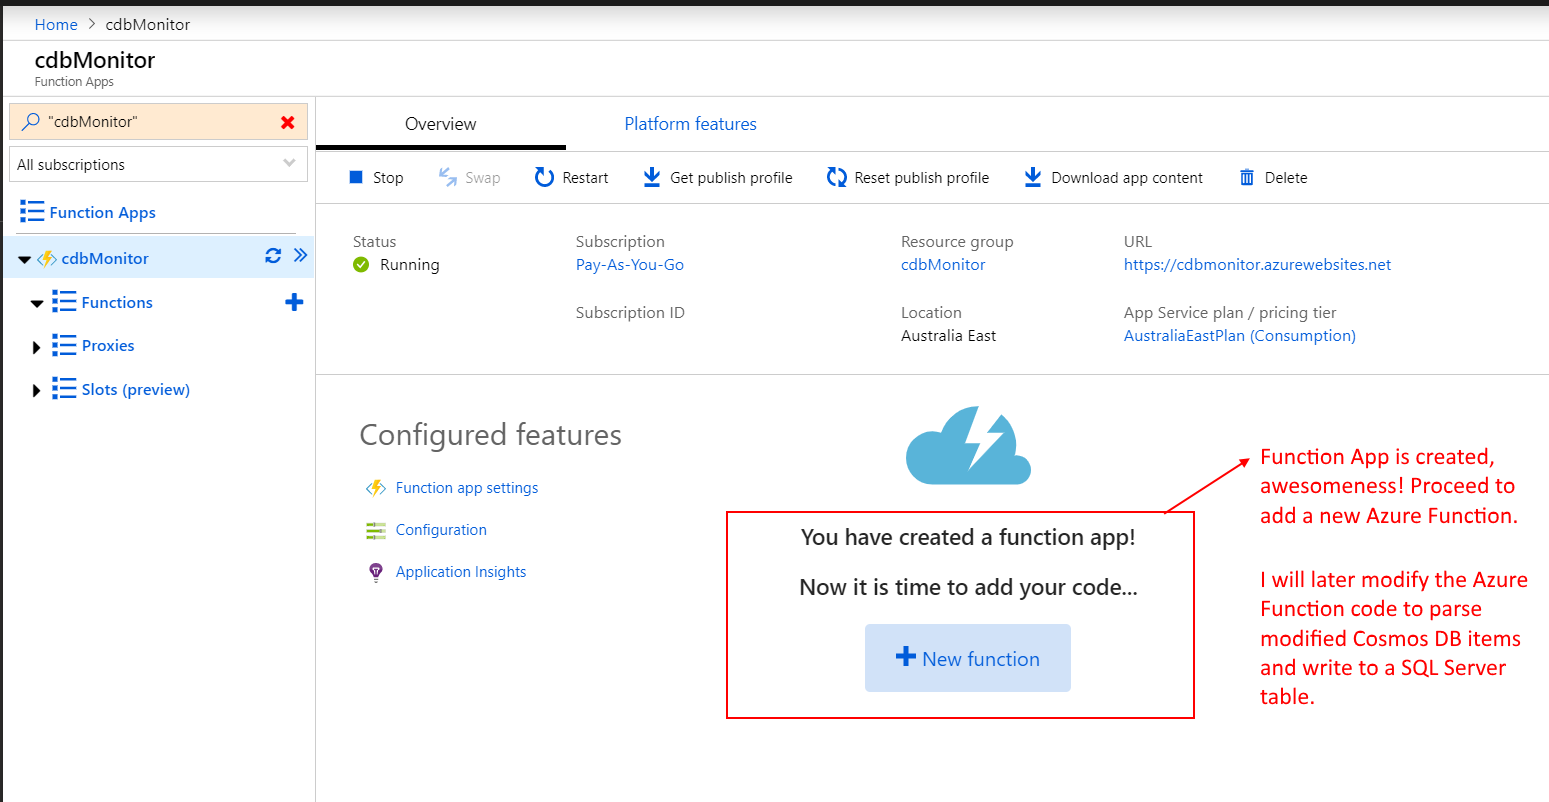Add a function using the plus icon
Screen dimensions: 1549x802
pos(294,302)
